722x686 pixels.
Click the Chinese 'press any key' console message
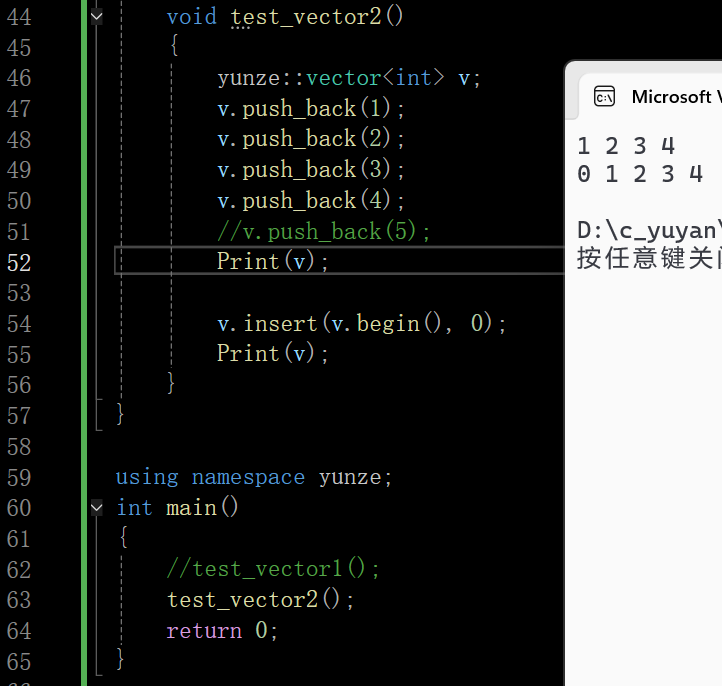click(x=649, y=258)
